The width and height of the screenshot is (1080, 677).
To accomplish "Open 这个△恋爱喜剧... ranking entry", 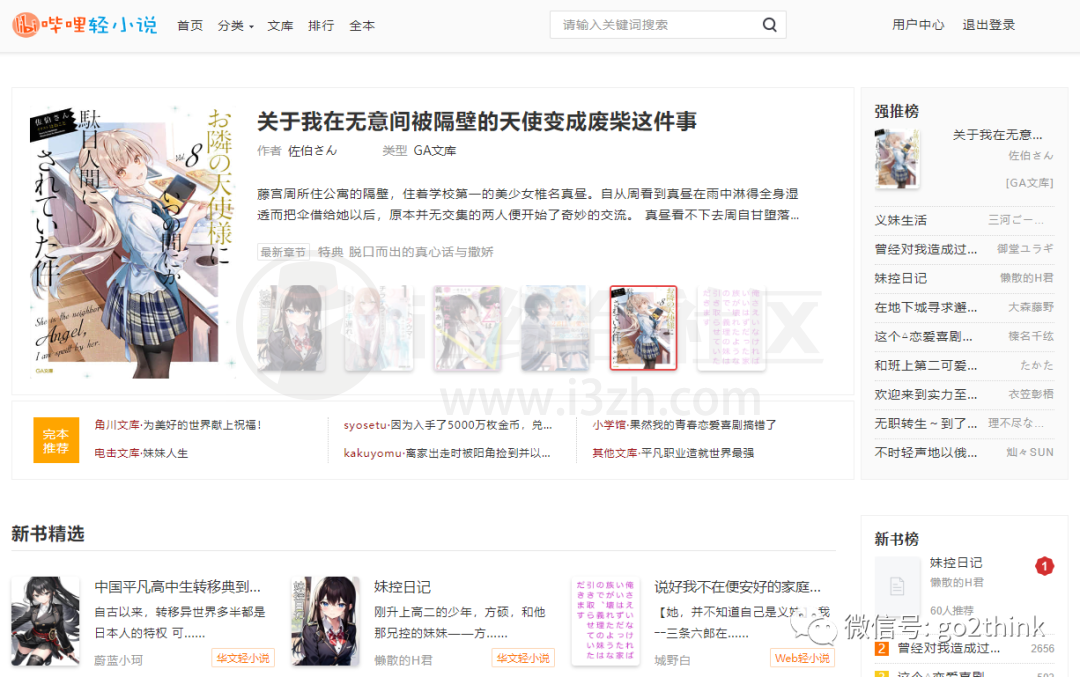I will 924,337.
